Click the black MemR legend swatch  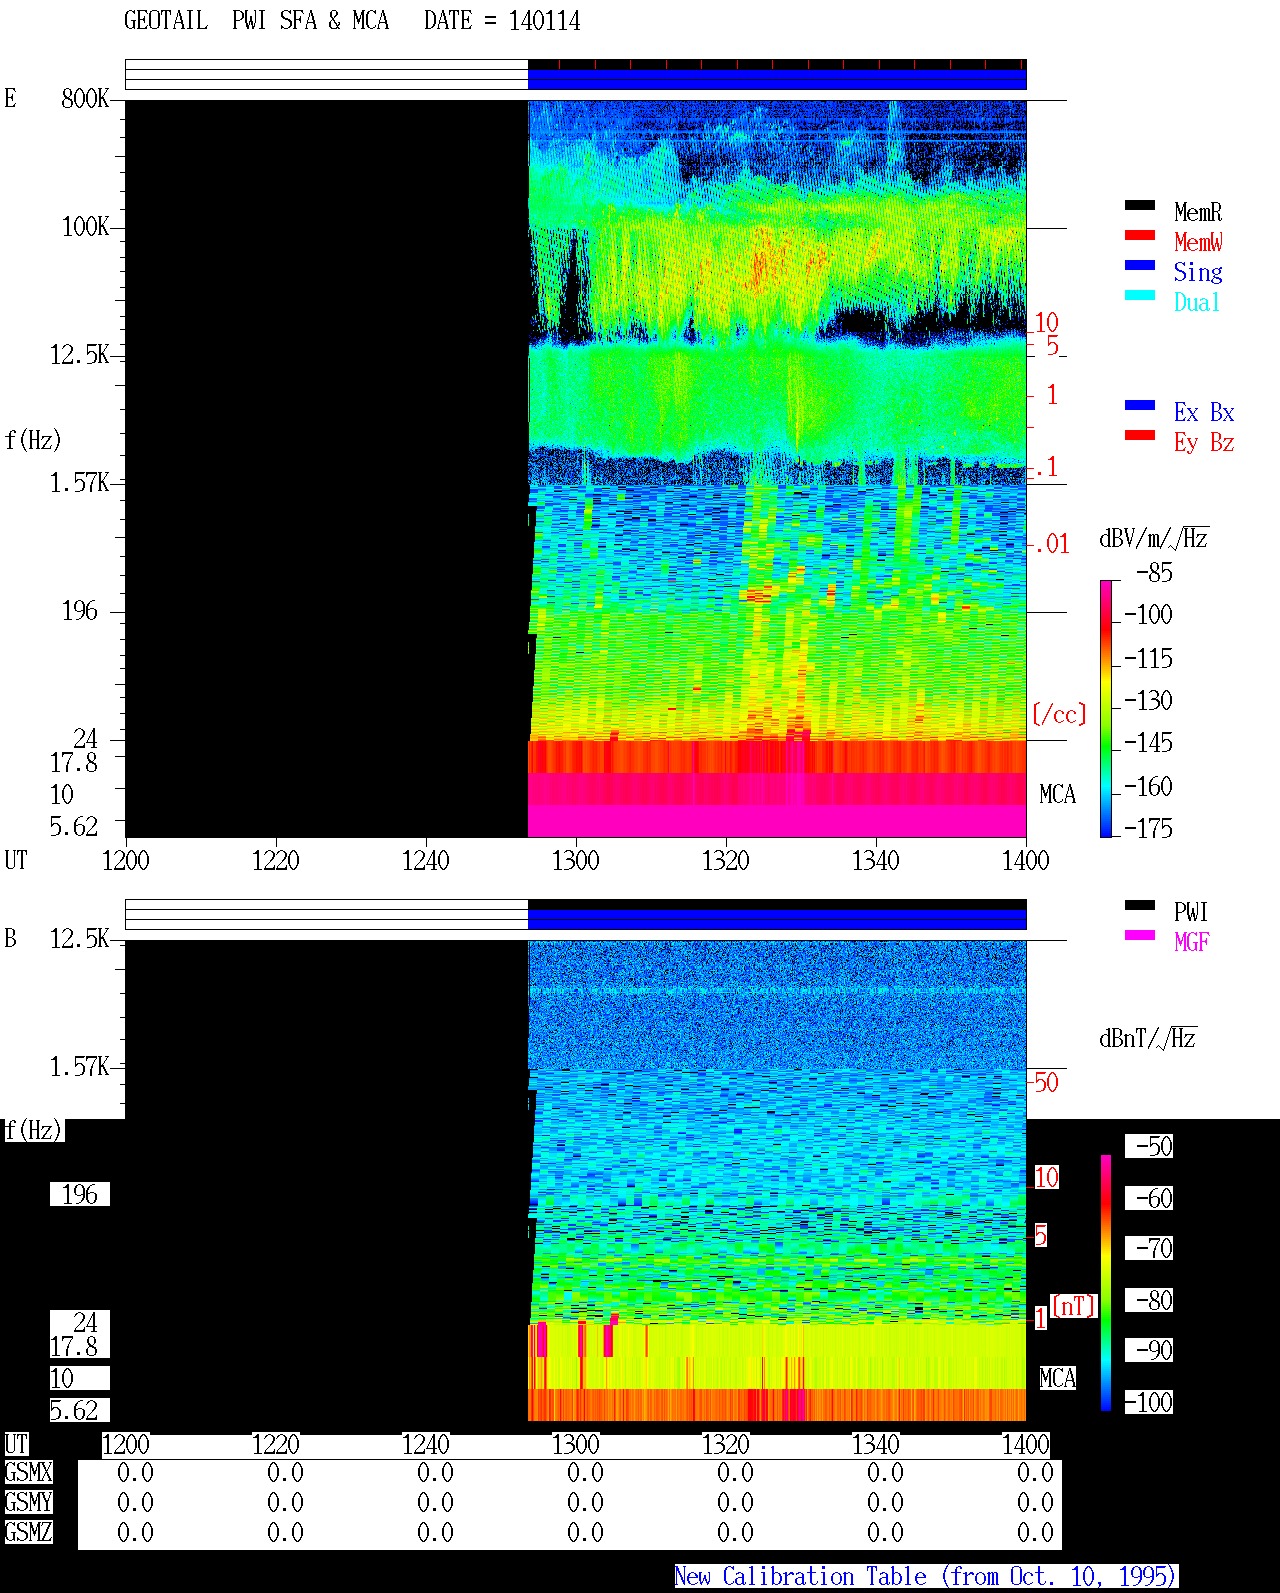(1140, 205)
